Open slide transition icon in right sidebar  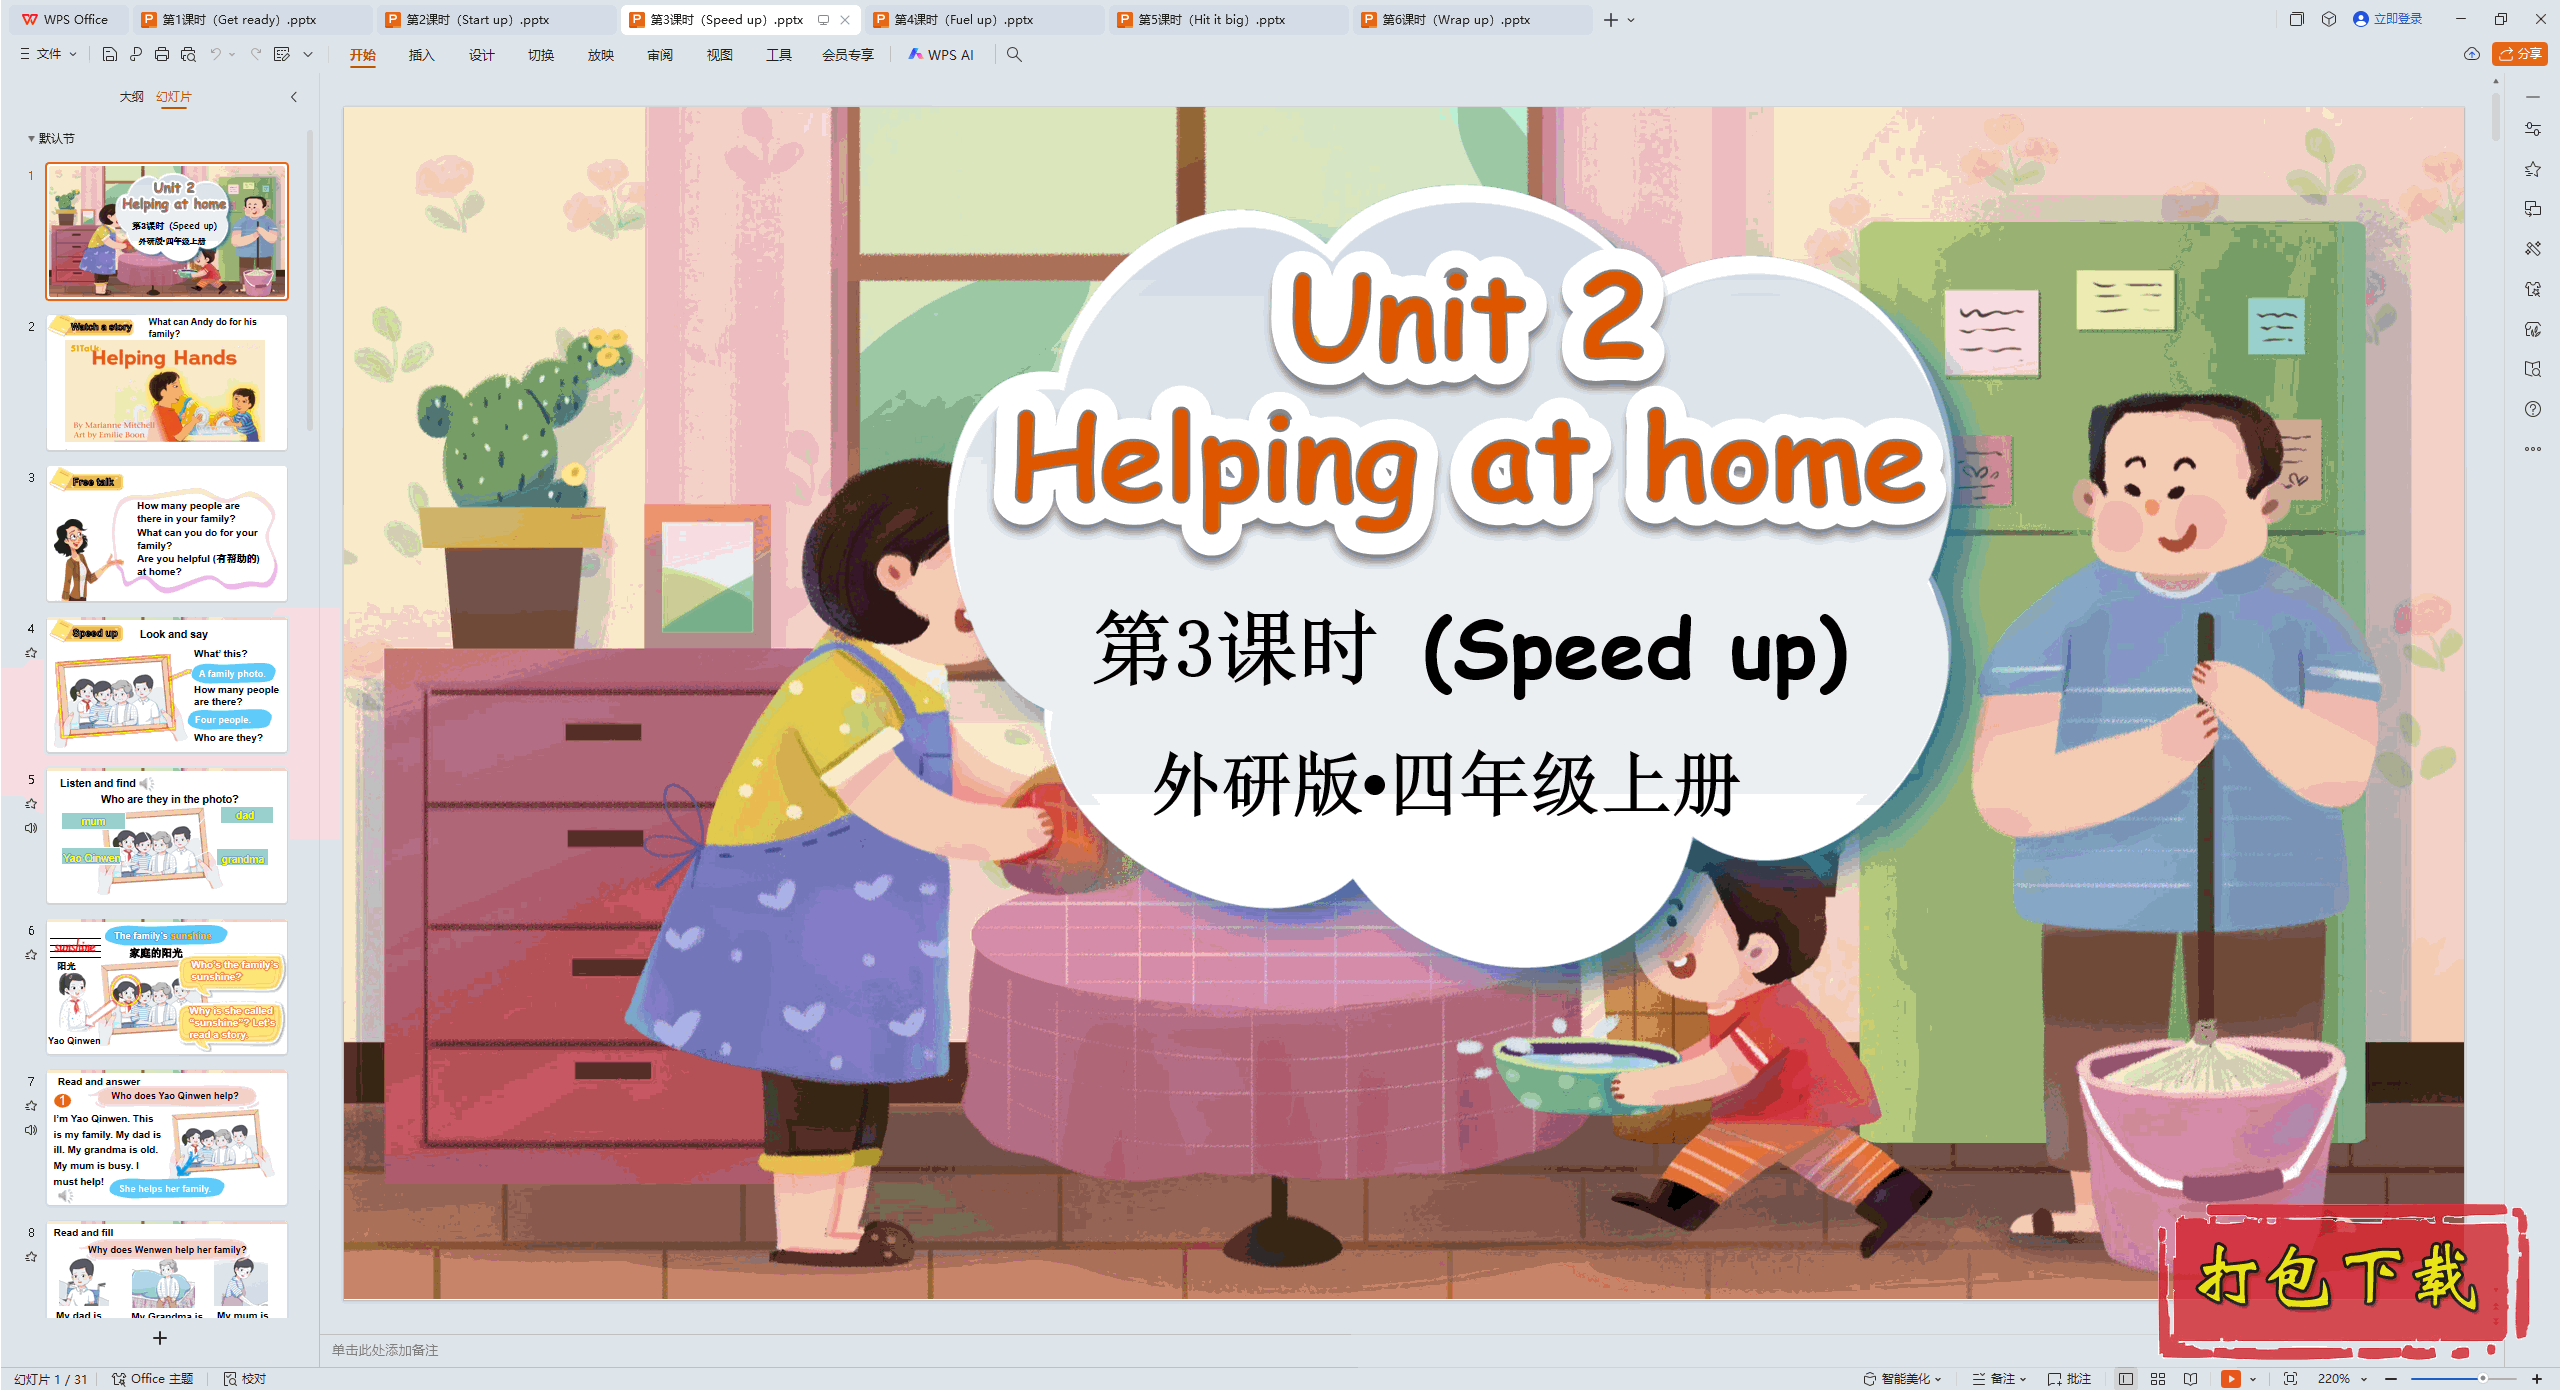[x=2532, y=209]
